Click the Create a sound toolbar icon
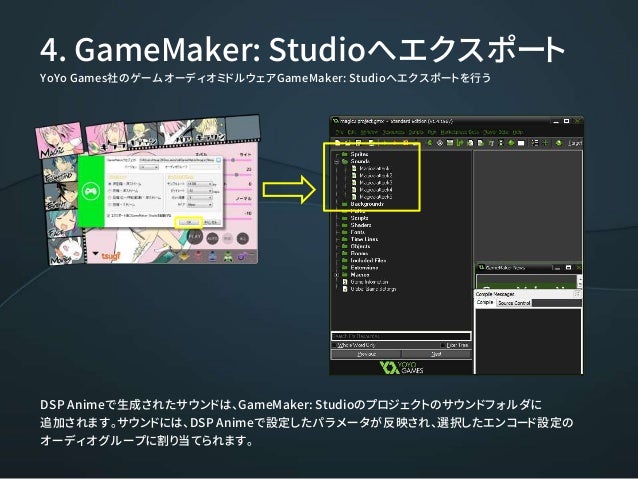This screenshot has width=638, height=479. tap(440, 143)
